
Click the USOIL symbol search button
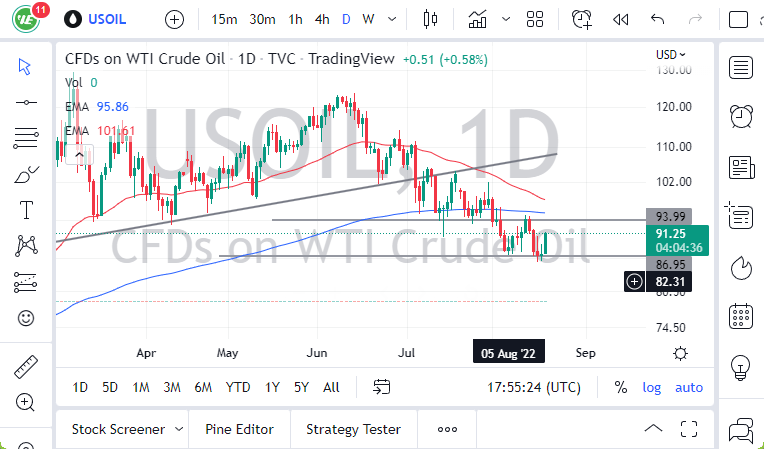click(100, 19)
